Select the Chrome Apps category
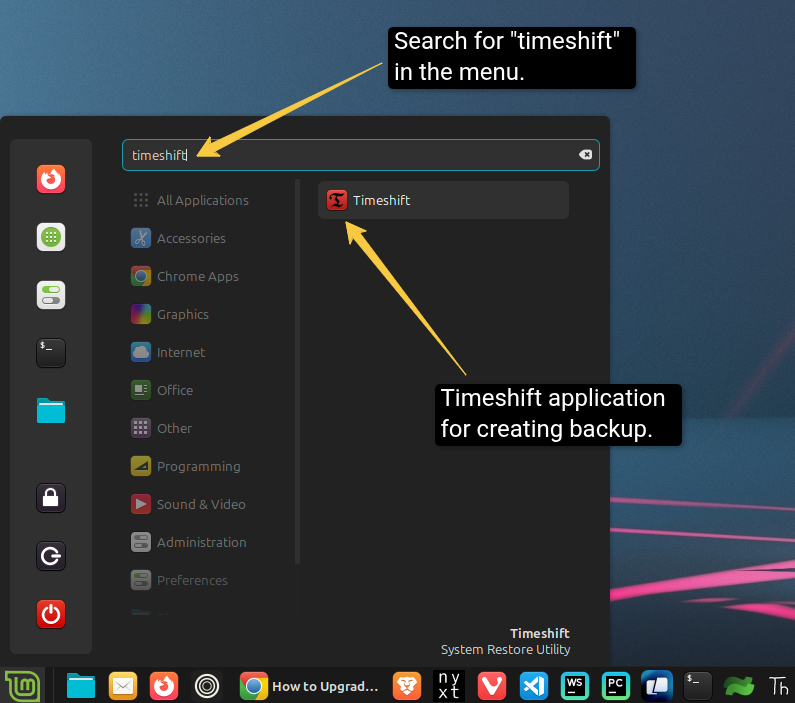 [185, 276]
